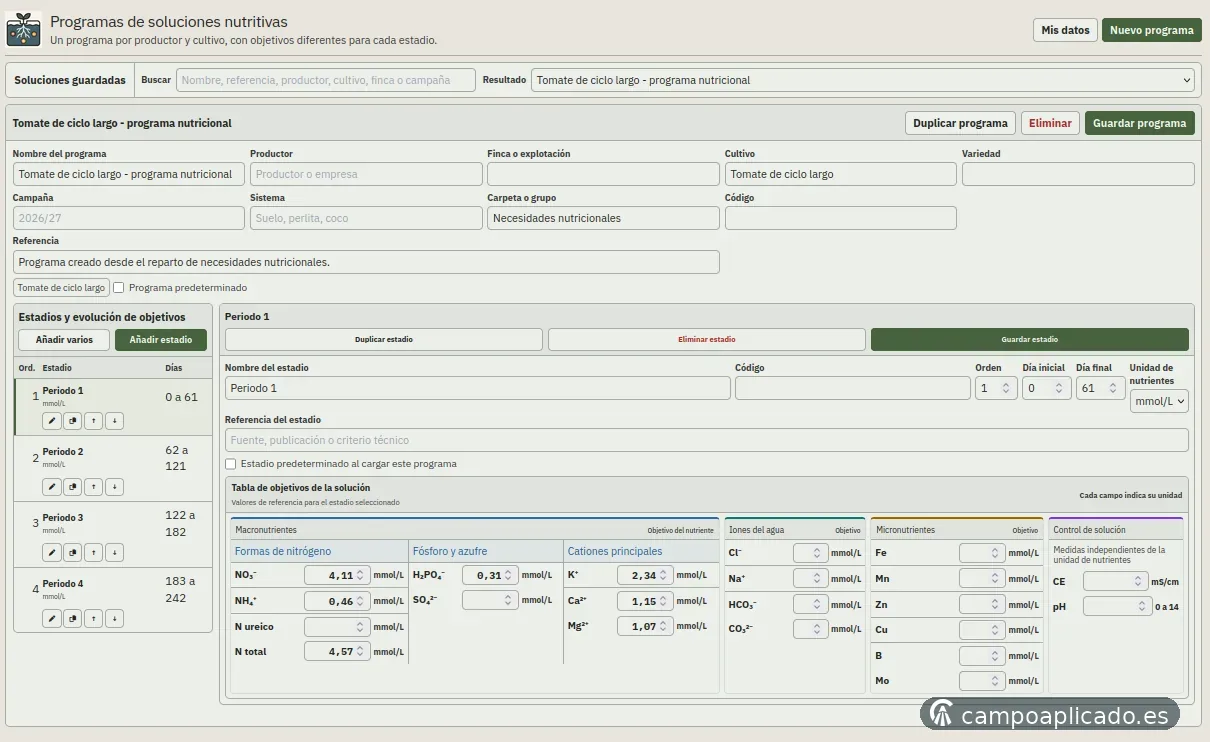Click the Día final stepper field
This screenshot has width=1210, height=742.
pyautogui.click(x=1100, y=388)
